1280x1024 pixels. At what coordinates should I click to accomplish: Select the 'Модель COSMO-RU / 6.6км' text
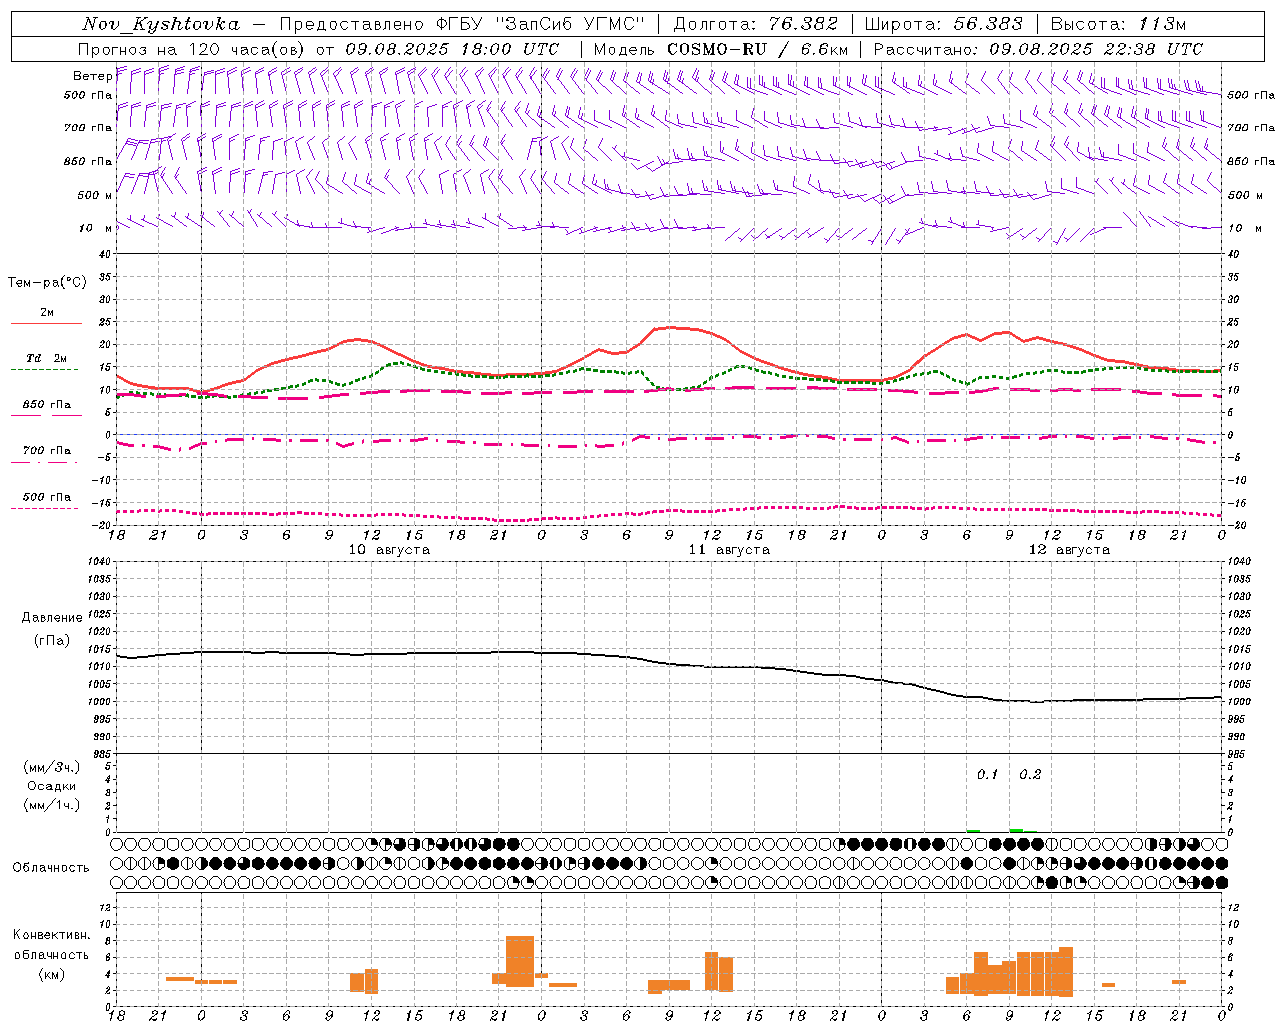720,49
